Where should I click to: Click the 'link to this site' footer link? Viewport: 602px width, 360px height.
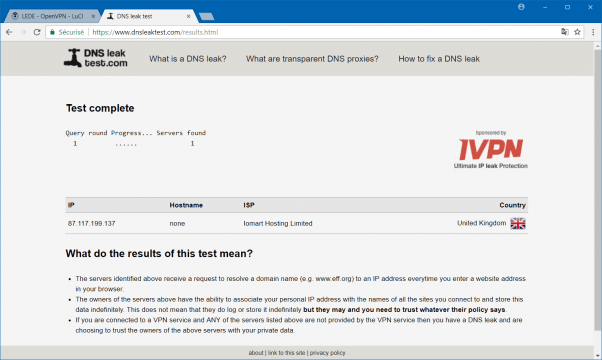coord(286,353)
